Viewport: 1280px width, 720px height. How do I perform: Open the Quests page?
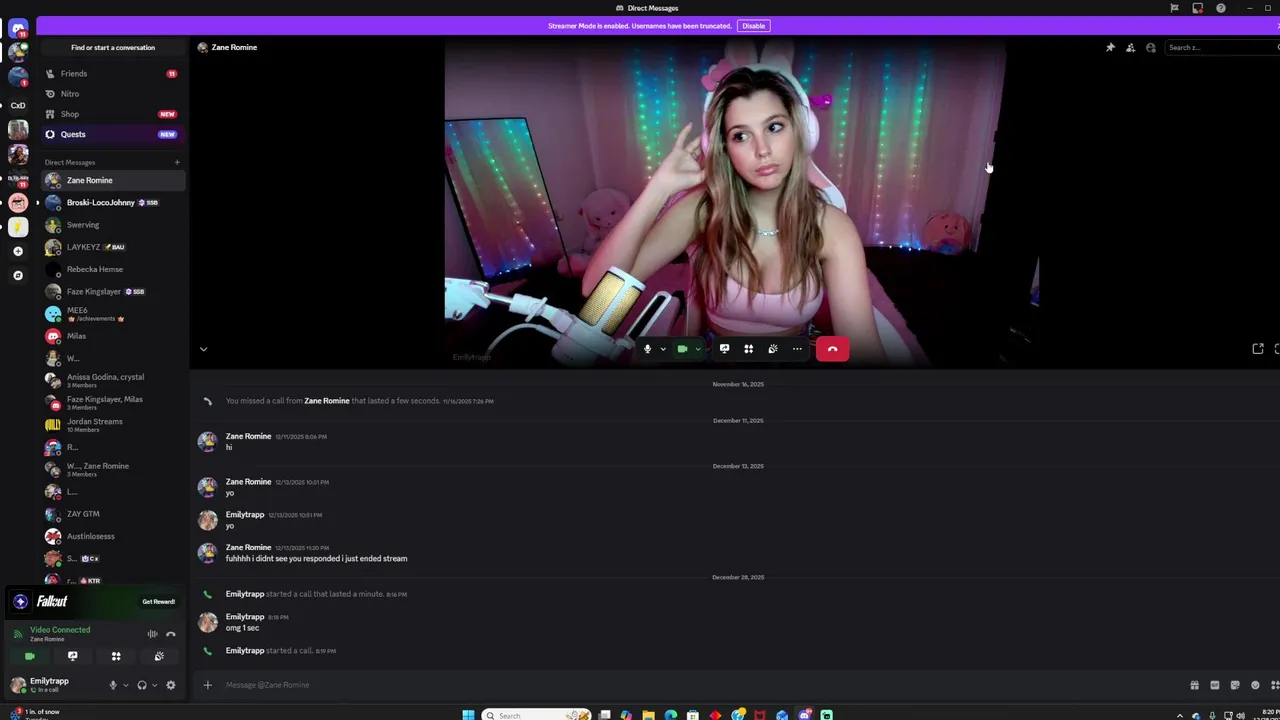[x=112, y=134]
